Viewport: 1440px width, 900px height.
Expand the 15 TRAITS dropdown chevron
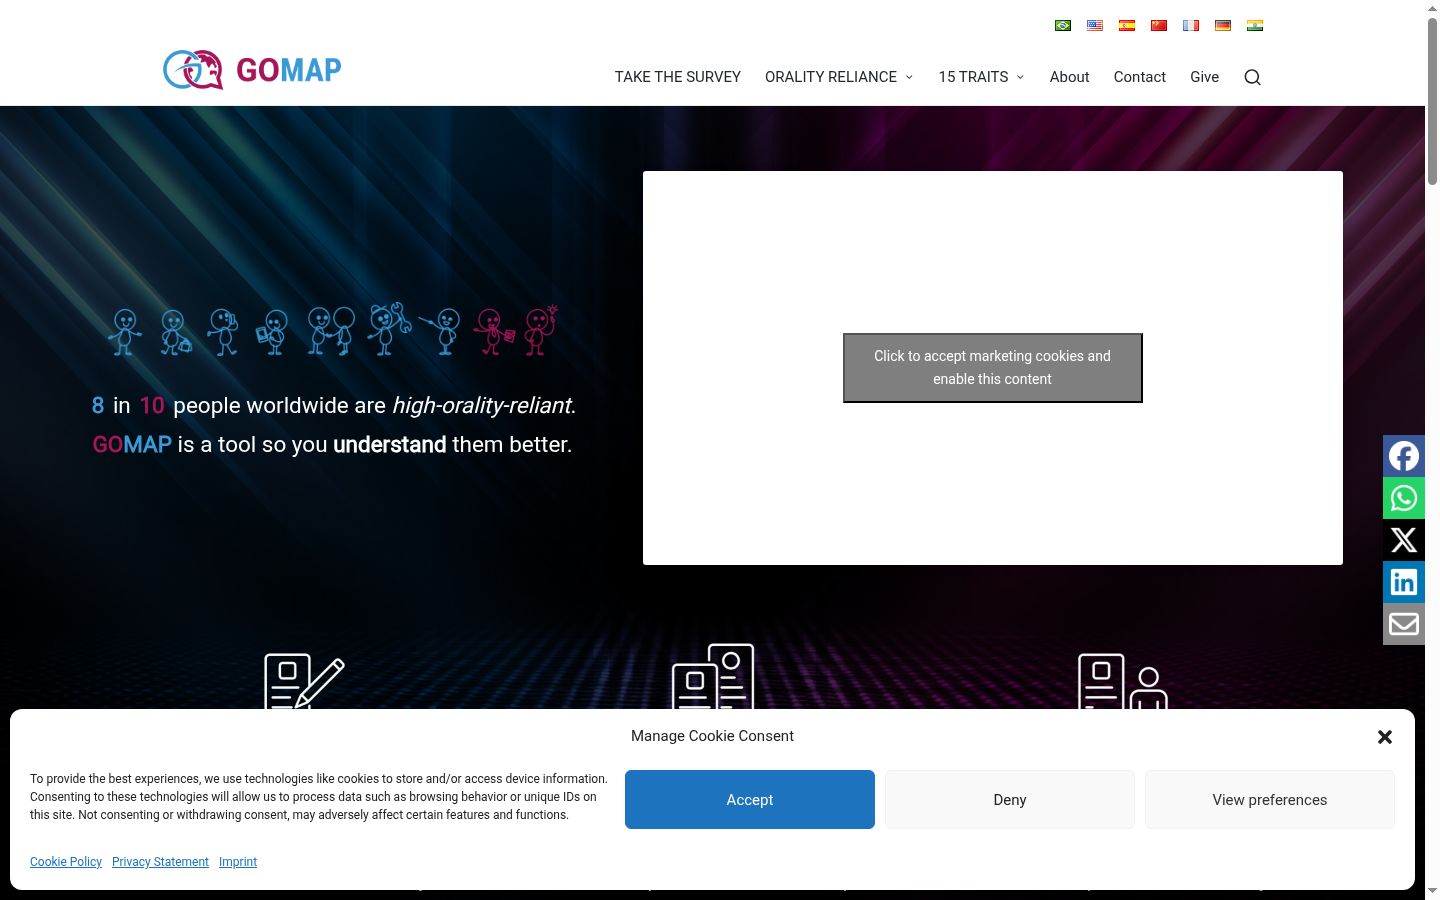tap(1020, 77)
